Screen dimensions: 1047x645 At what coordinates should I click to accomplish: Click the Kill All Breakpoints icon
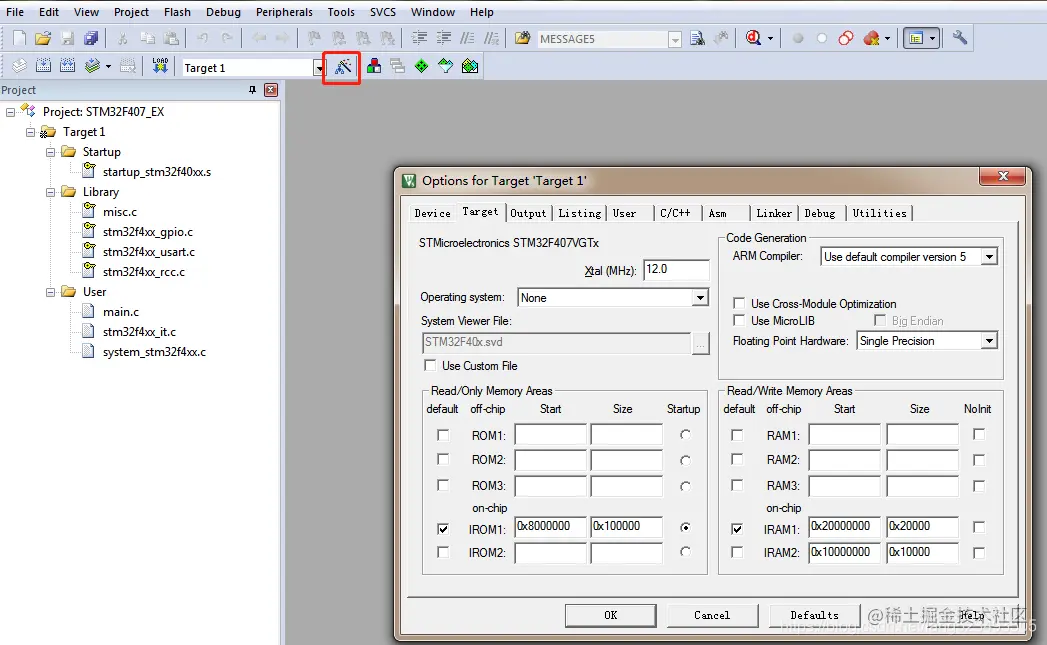click(x=871, y=38)
